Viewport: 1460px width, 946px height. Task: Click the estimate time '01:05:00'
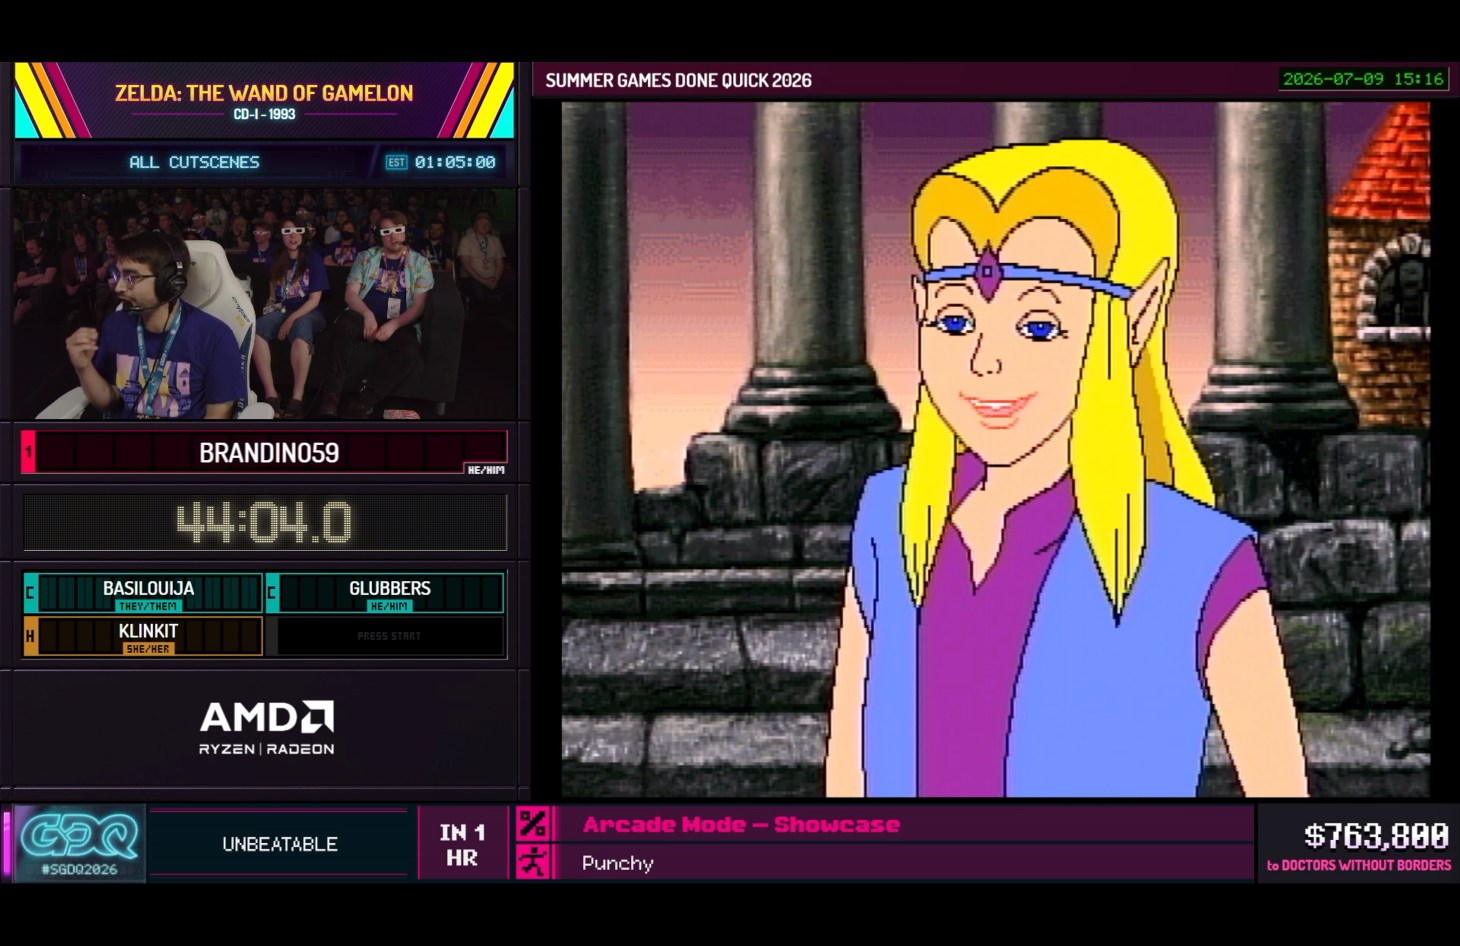tap(455, 162)
